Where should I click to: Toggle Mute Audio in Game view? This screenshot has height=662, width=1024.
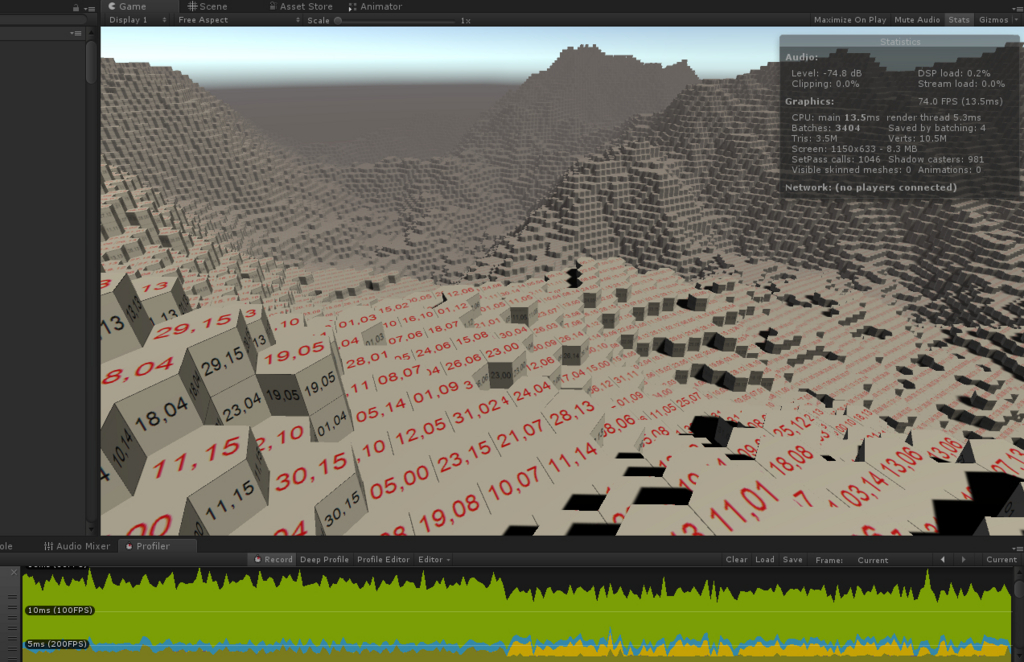pyautogui.click(x=917, y=20)
